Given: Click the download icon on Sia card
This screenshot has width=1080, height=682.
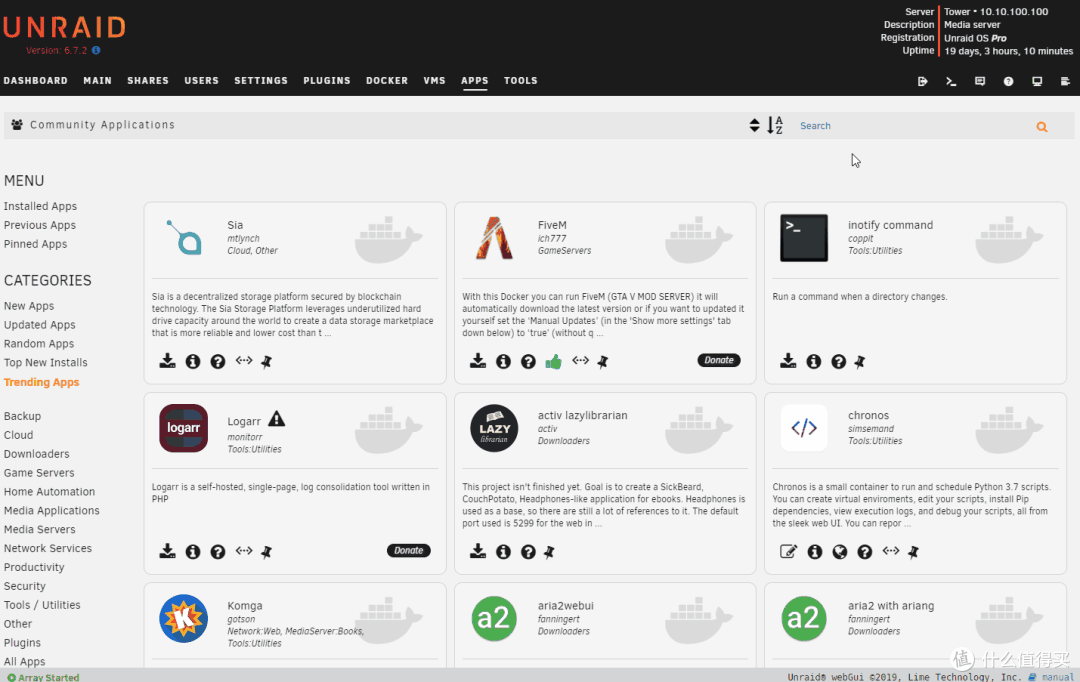Looking at the screenshot, I should pos(168,361).
